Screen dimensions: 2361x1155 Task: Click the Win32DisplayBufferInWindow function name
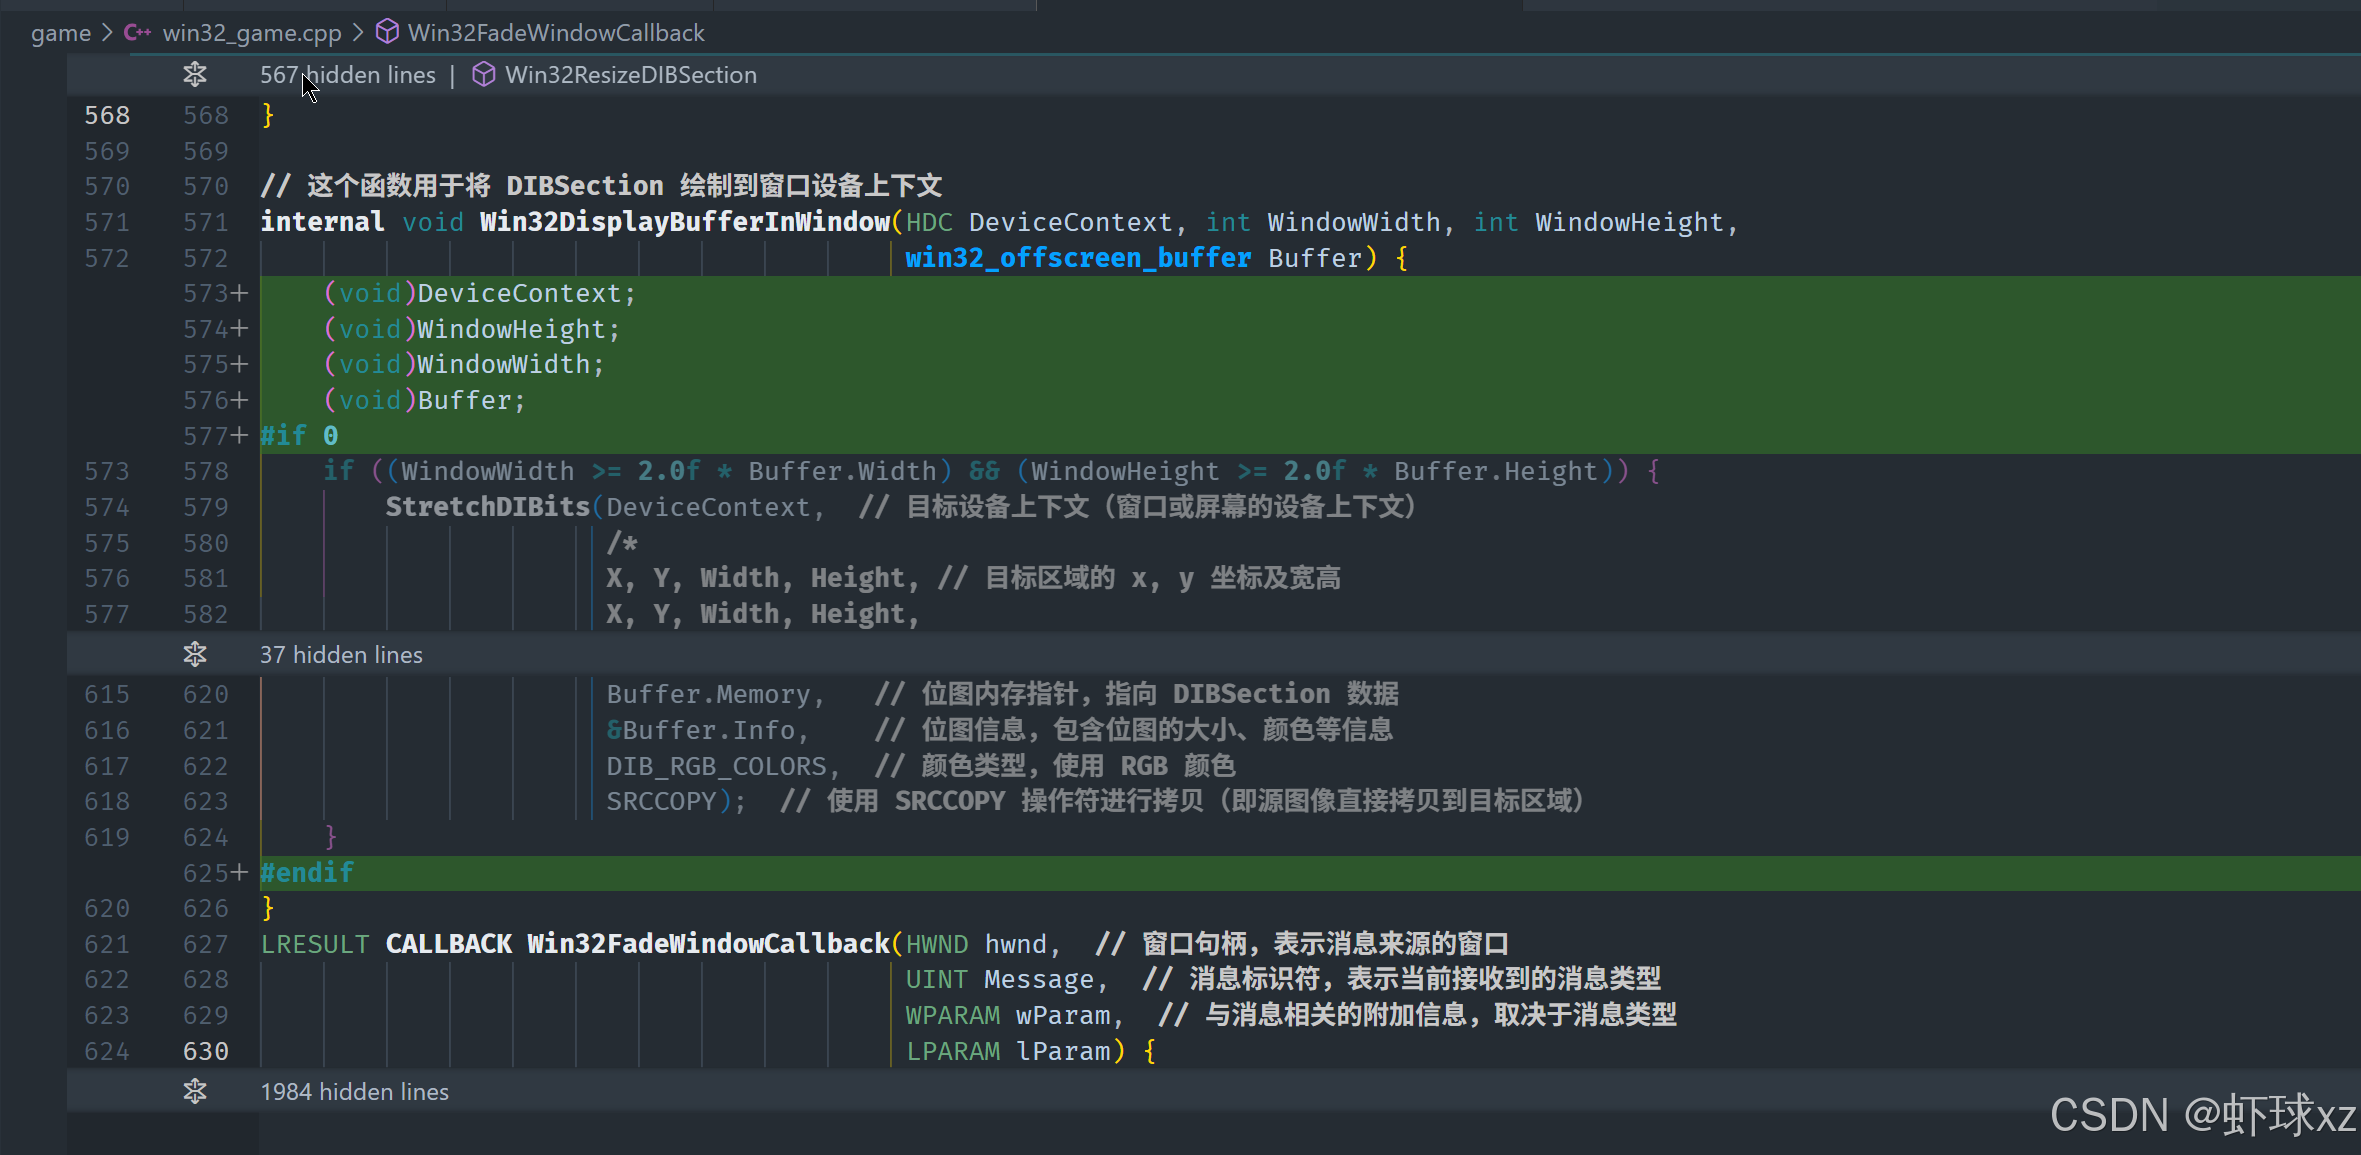(684, 222)
